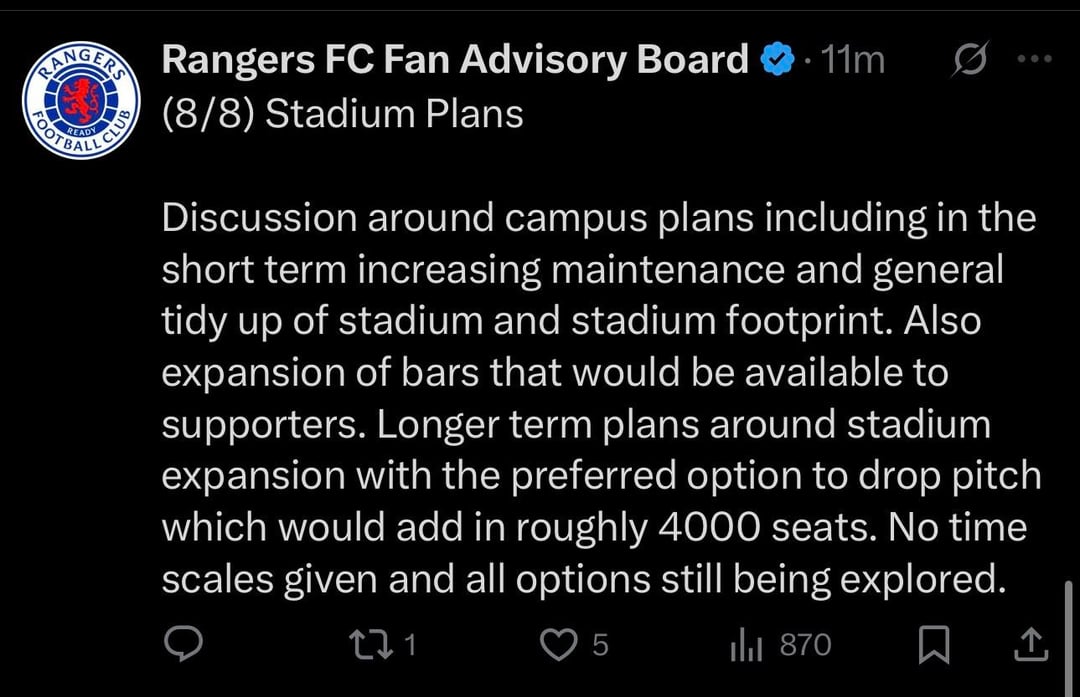Open the view analytics bar chart icon

(x=746, y=646)
